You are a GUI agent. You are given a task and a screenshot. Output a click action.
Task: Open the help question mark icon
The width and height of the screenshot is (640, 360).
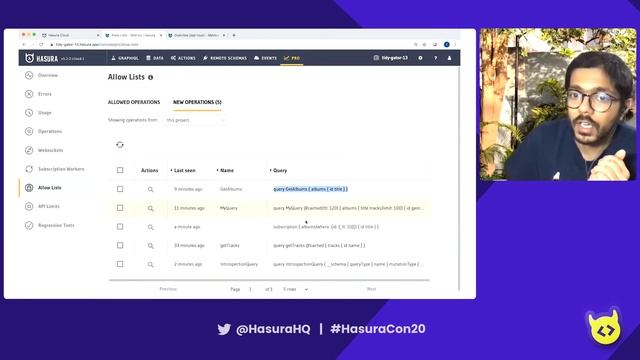point(436,58)
